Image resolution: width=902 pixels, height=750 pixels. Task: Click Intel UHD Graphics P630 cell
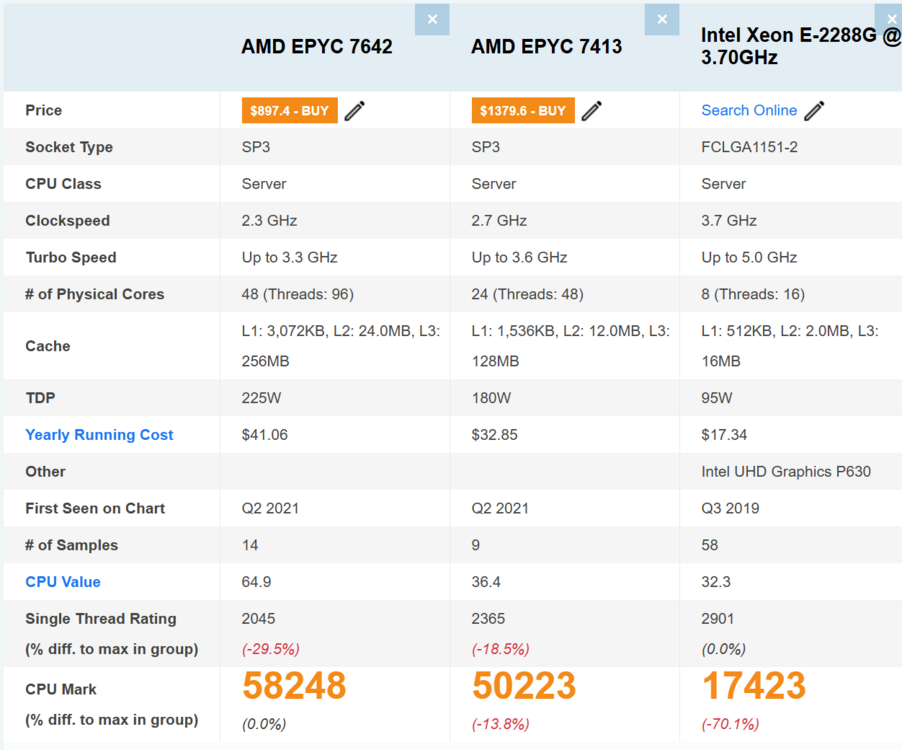pyautogui.click(x=786, y=472)
